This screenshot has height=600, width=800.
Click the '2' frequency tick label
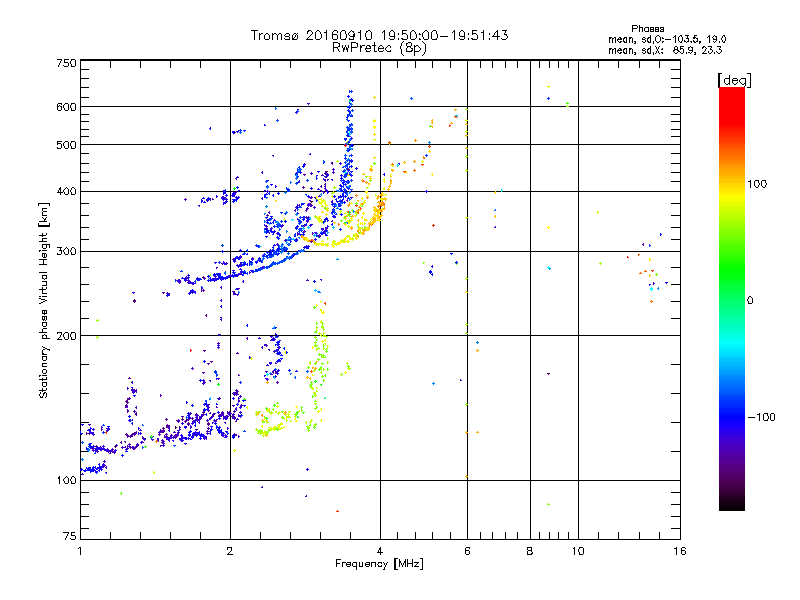[230, 551]
